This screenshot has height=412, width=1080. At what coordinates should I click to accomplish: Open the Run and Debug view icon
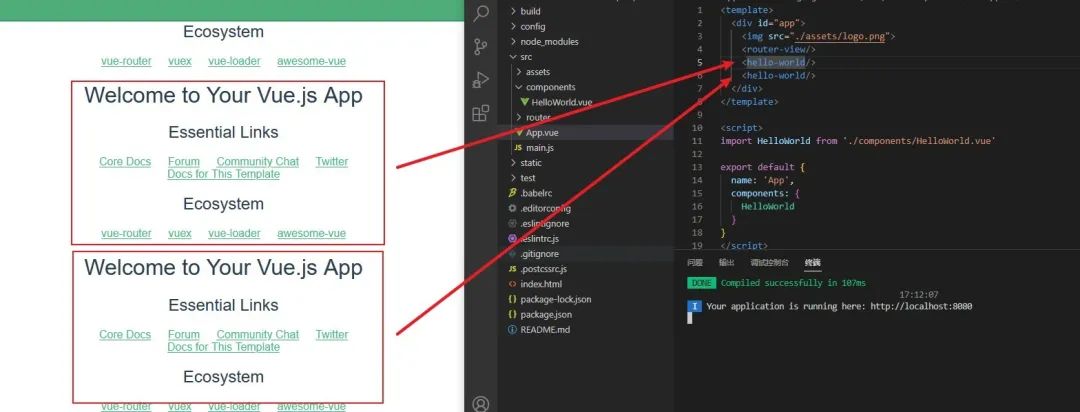click(481, 80)
